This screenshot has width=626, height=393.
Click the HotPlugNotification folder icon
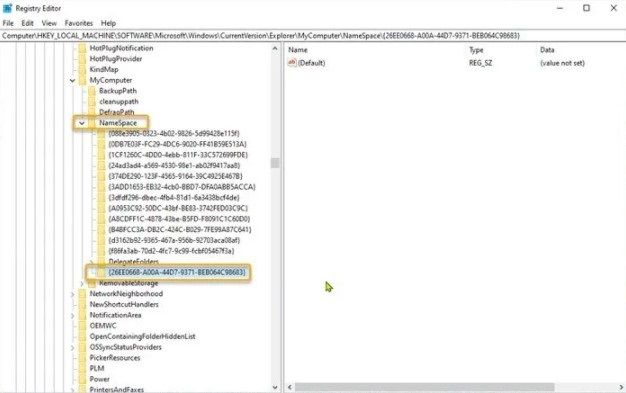(82, 48)
